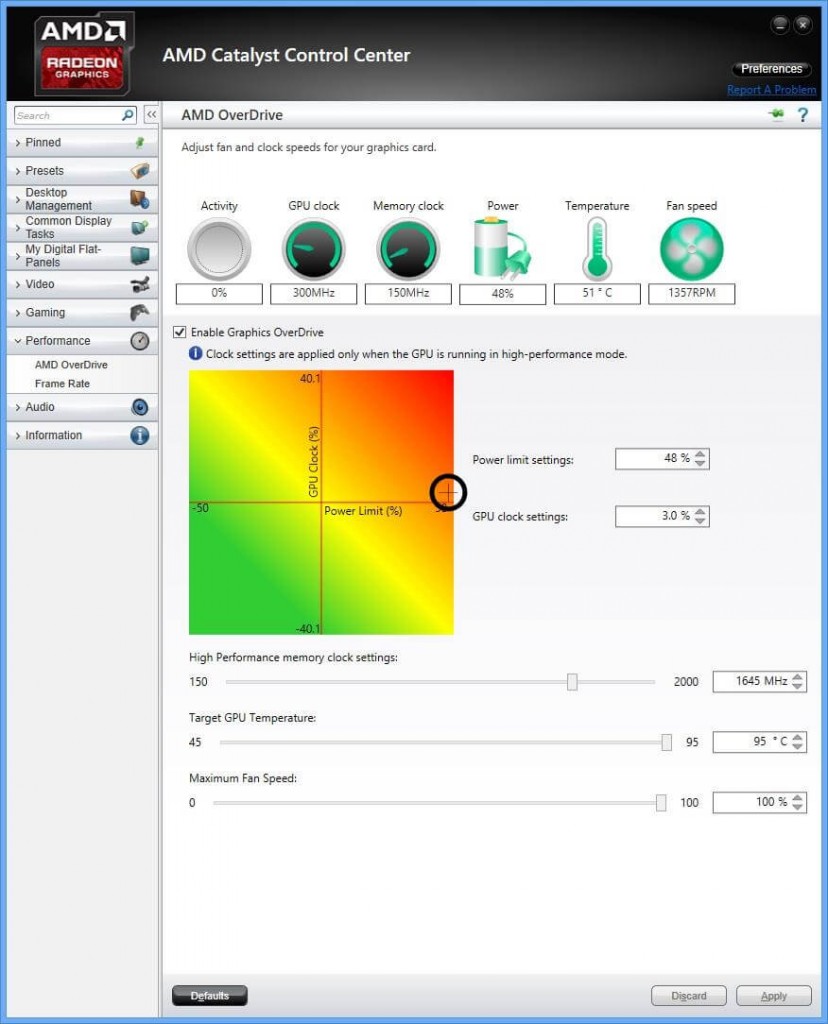Click the Apply button
The image size is (828, 1024).
click(774, 995)
